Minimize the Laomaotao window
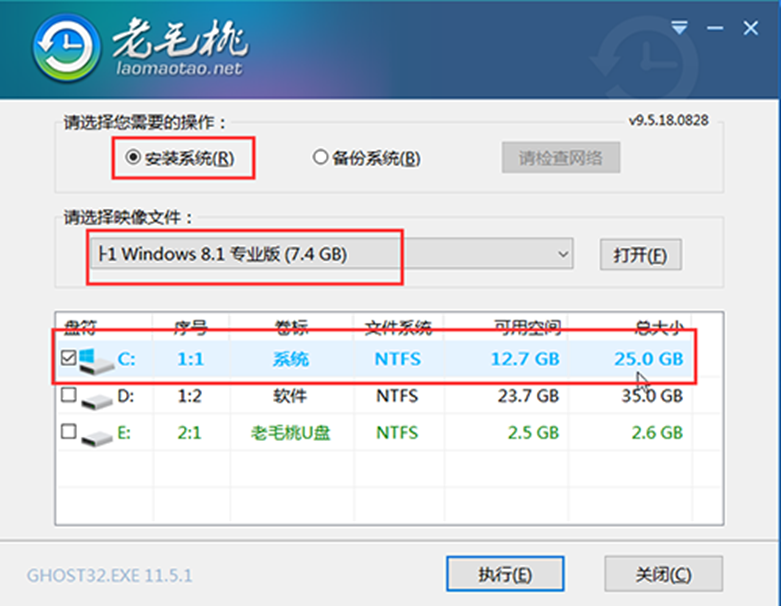The image size is (781, 606). pyautogui.click(x=715, y=28)
